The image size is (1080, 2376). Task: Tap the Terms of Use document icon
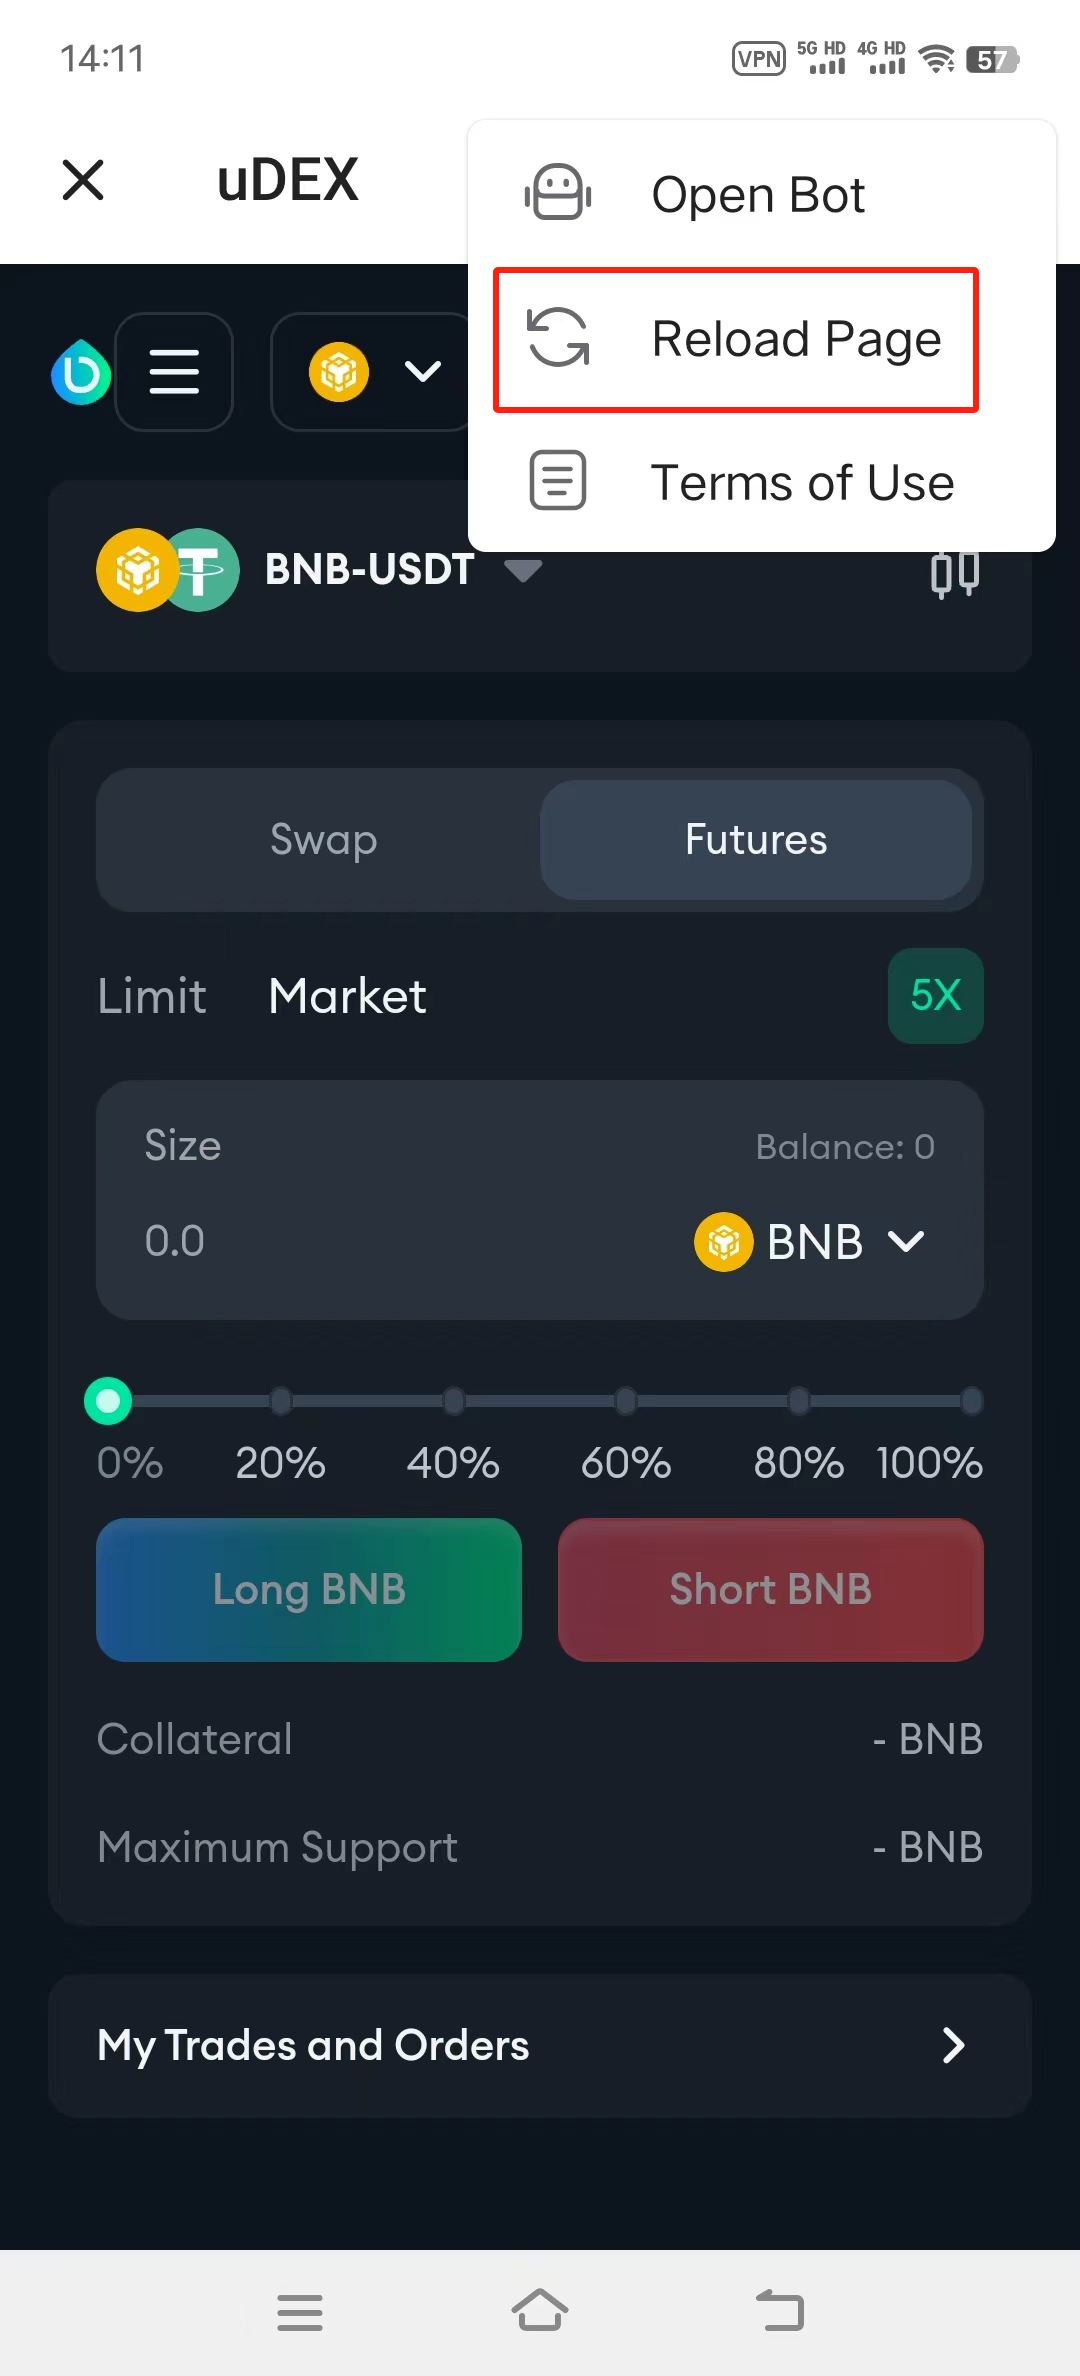[558, 481]
